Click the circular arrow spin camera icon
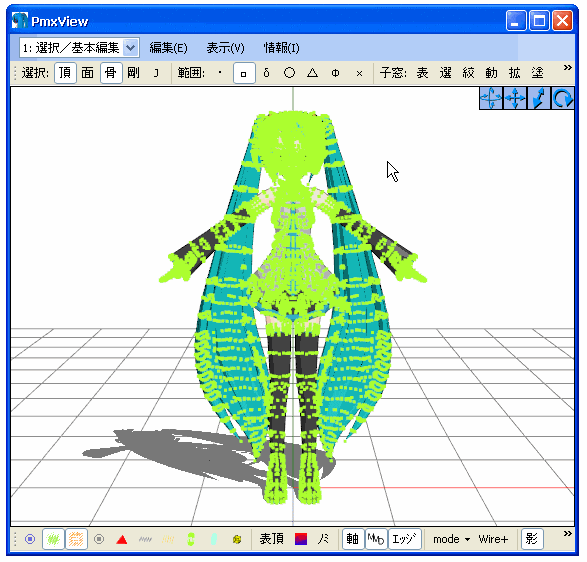 (562, 98)
